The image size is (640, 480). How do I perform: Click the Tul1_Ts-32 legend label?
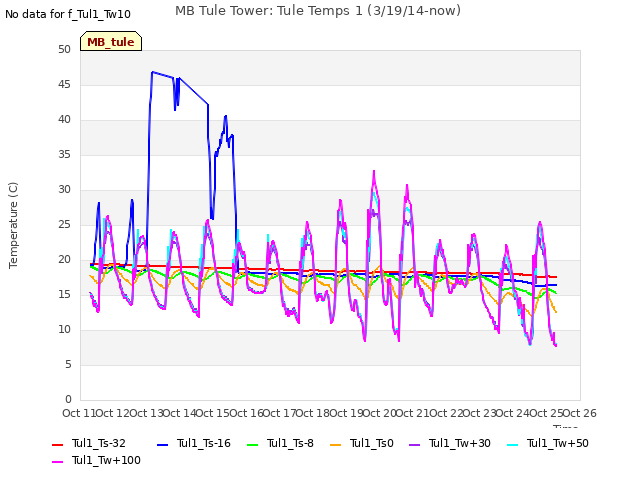click(99, 444)
